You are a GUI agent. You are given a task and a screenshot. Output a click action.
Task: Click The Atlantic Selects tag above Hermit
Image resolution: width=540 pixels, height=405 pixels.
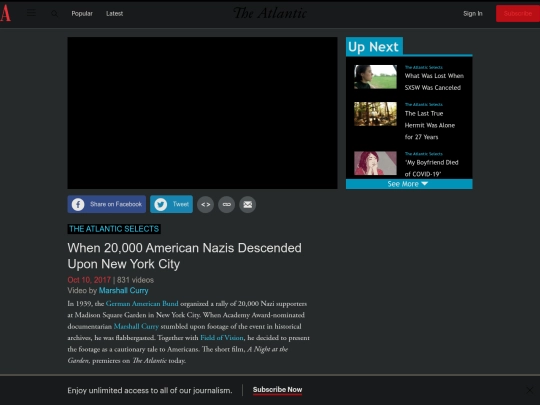(x=424, y=104)
